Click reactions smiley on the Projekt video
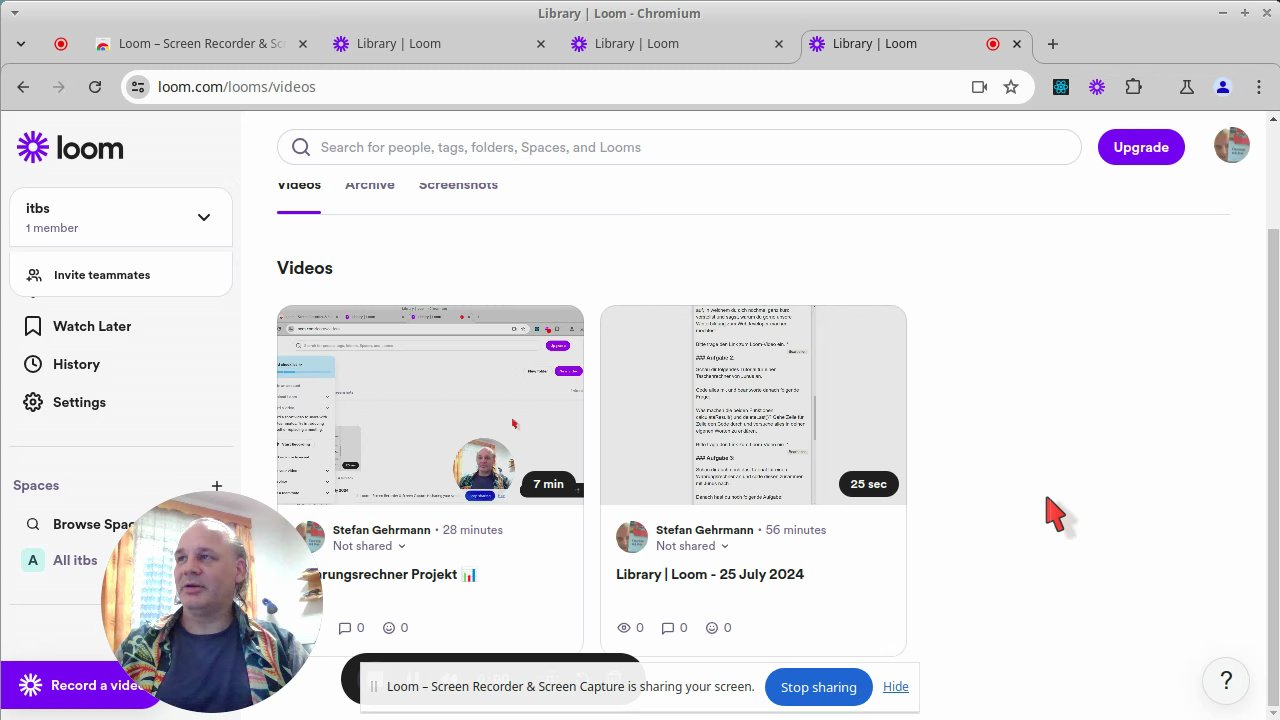The image size is (1280, 720). coord(389,628)
